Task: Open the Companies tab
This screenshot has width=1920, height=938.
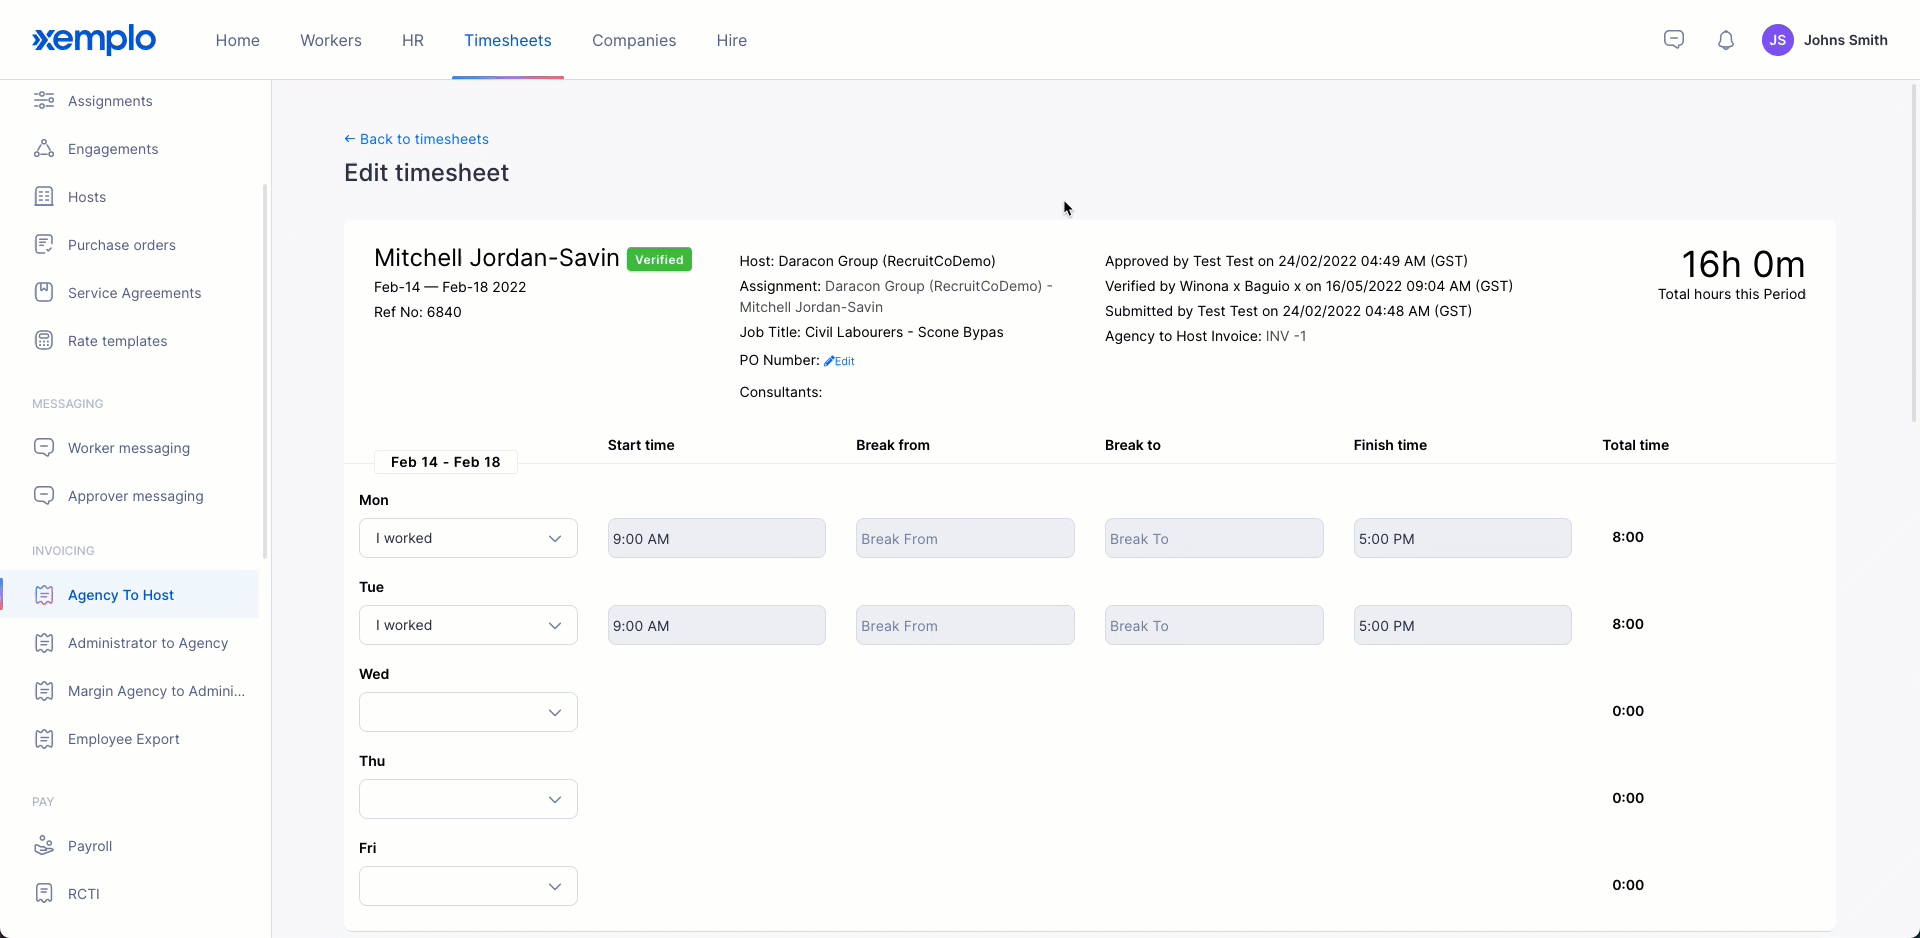Action: point(634,40)
